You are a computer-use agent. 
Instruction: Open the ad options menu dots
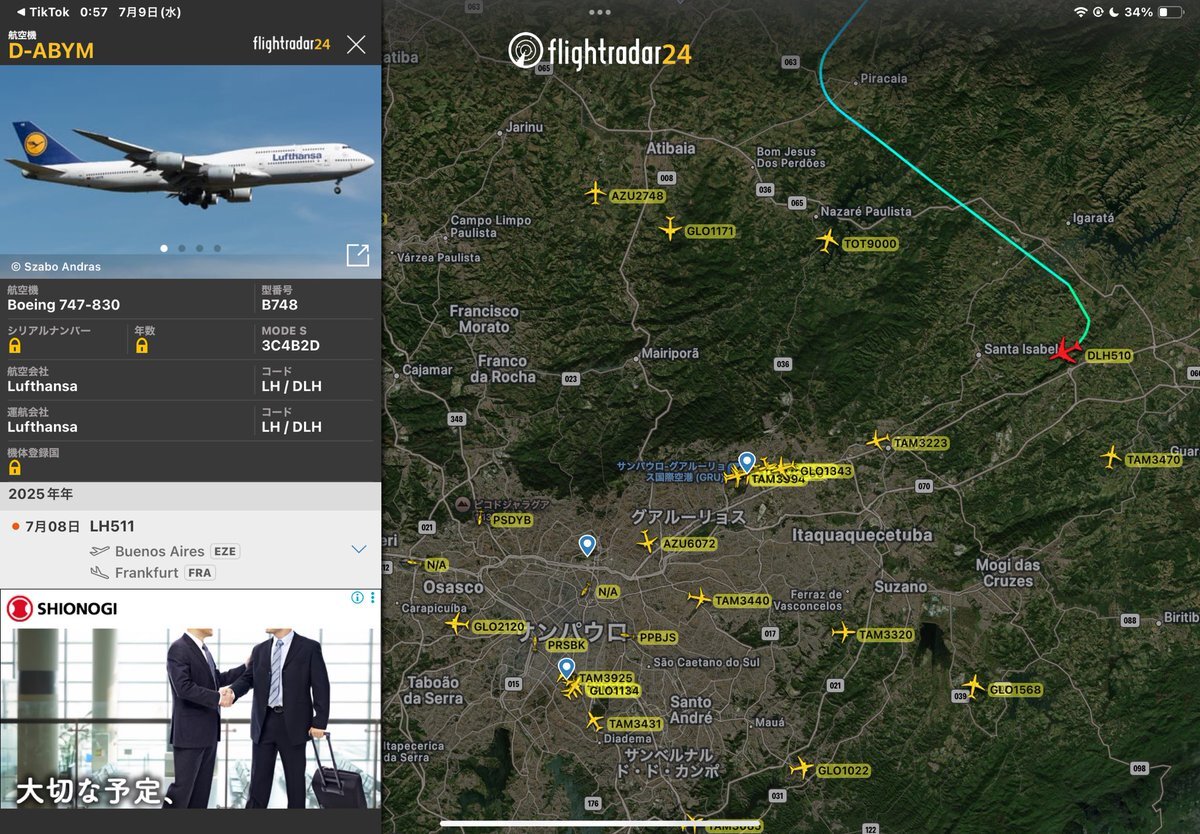point(373,597)
